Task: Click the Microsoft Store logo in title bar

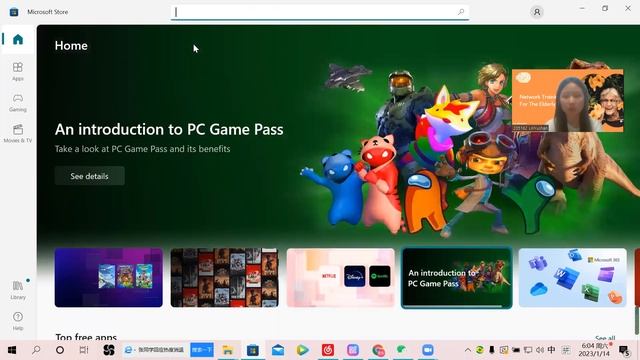Action: coord(14,12)
